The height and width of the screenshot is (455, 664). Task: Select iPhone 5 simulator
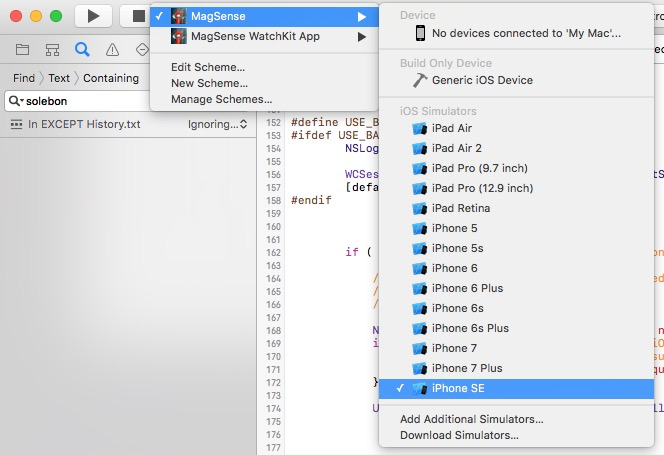tap(516, 228)
